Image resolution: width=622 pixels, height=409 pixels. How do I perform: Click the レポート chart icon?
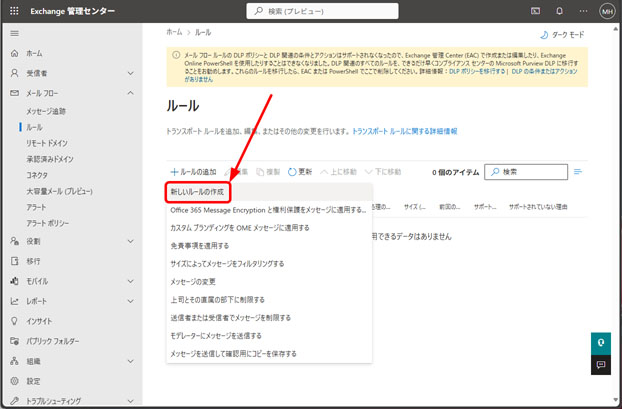(14, 301)
